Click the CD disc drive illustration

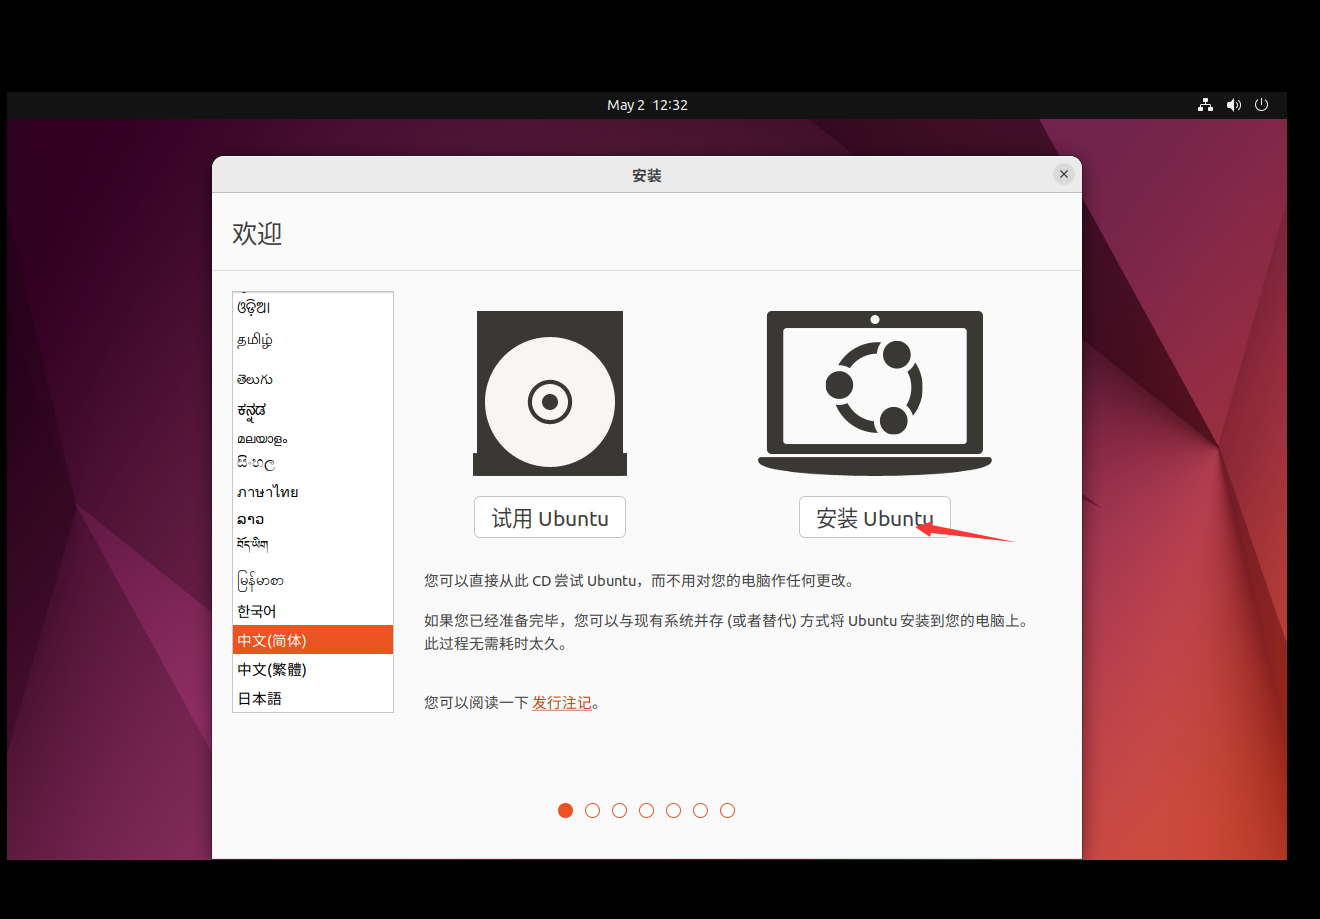click(550, 393)
